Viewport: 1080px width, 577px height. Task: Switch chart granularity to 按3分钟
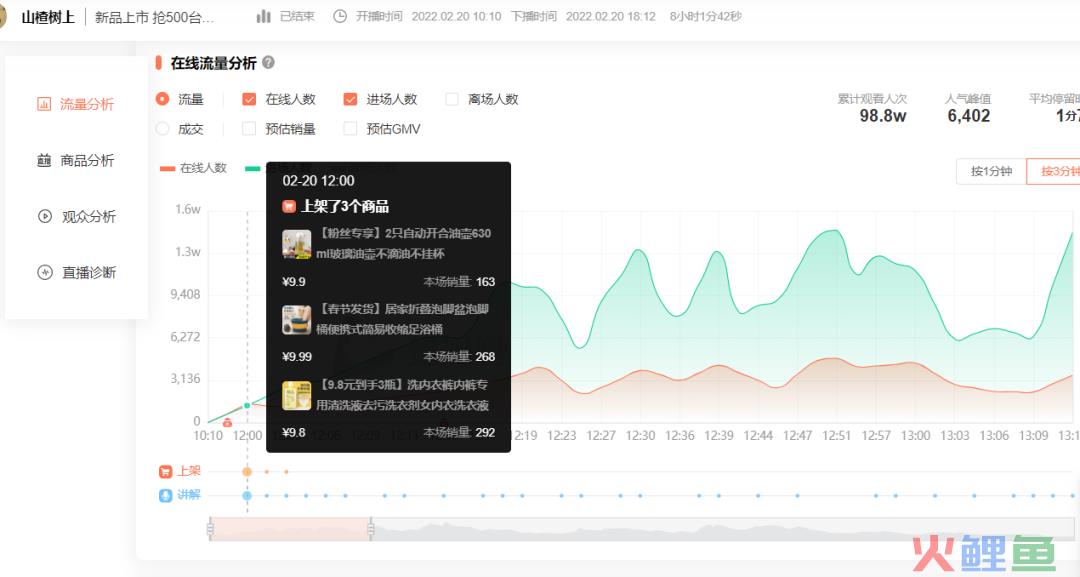(1054, 171)
